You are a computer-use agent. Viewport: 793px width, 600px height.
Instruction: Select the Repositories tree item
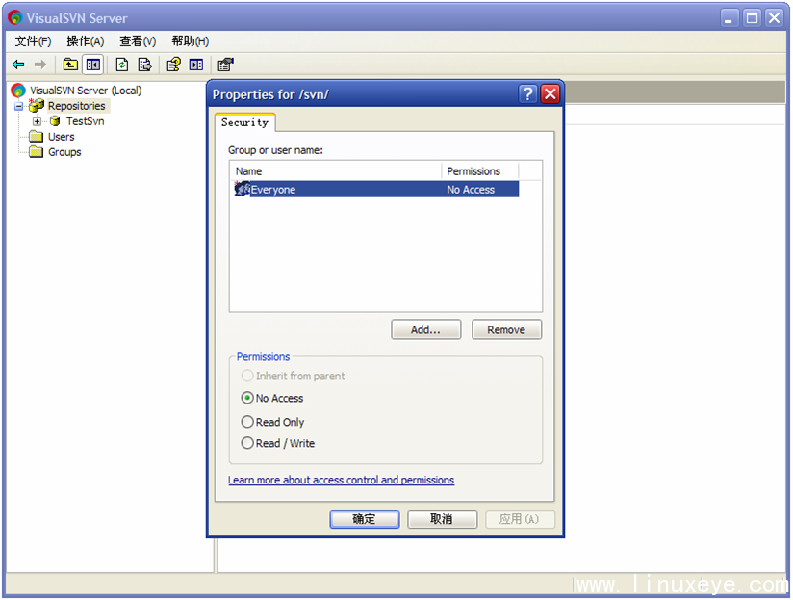tap(77, 106)
